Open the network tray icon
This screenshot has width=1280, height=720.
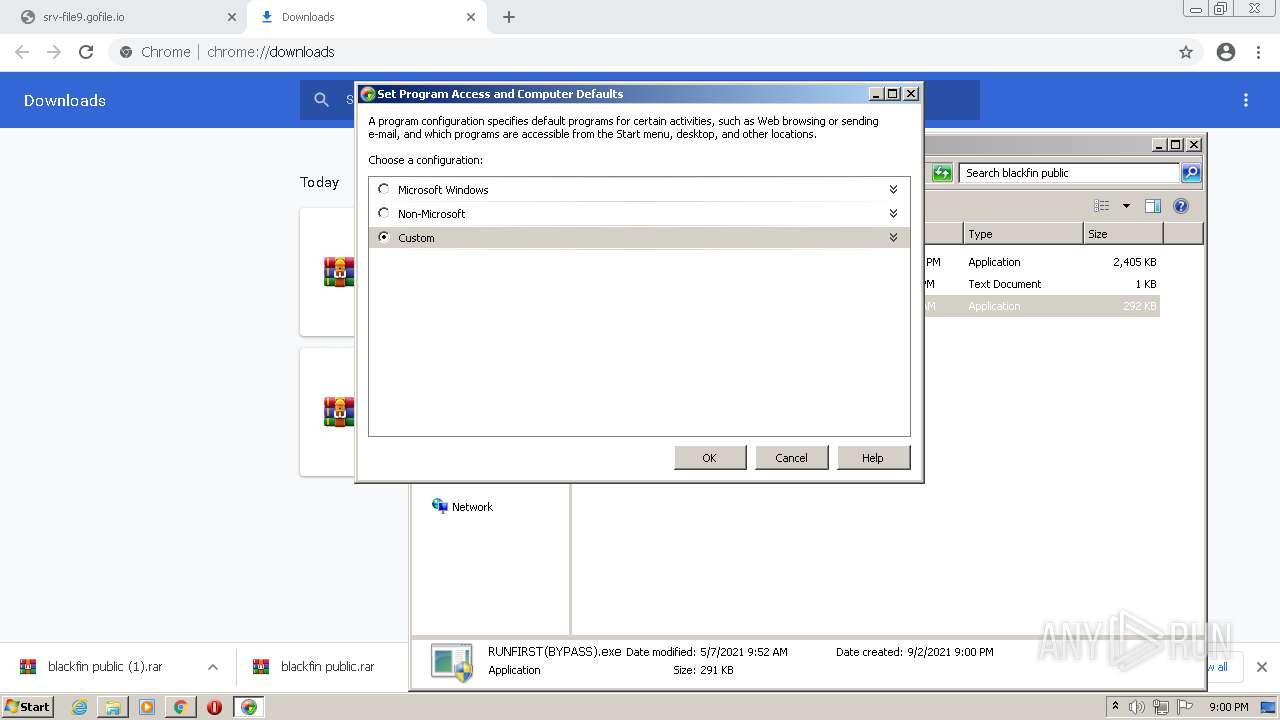point(1161,707)
